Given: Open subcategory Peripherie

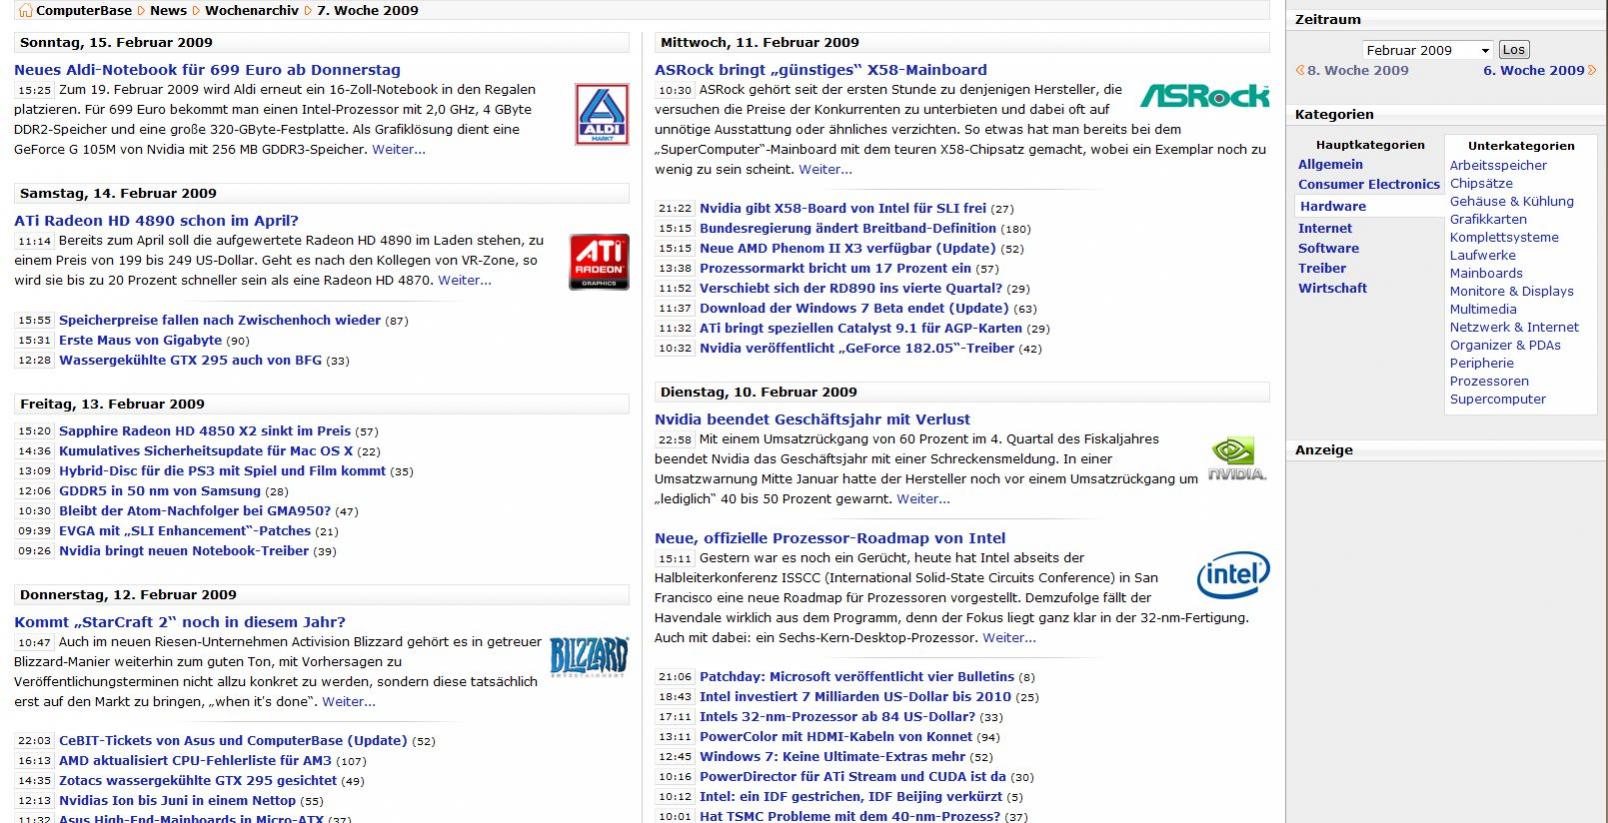Looking at the screenshot, I should click(x=1482, y=363).
